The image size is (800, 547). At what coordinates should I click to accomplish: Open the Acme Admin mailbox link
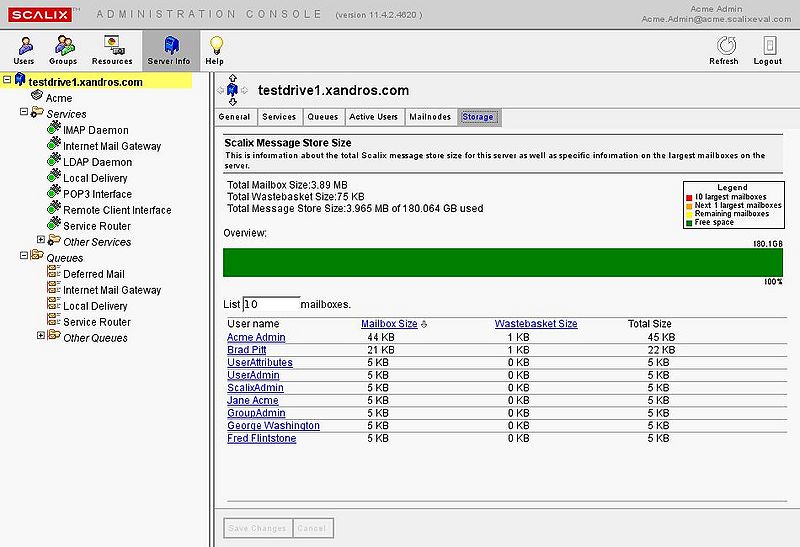256,338
